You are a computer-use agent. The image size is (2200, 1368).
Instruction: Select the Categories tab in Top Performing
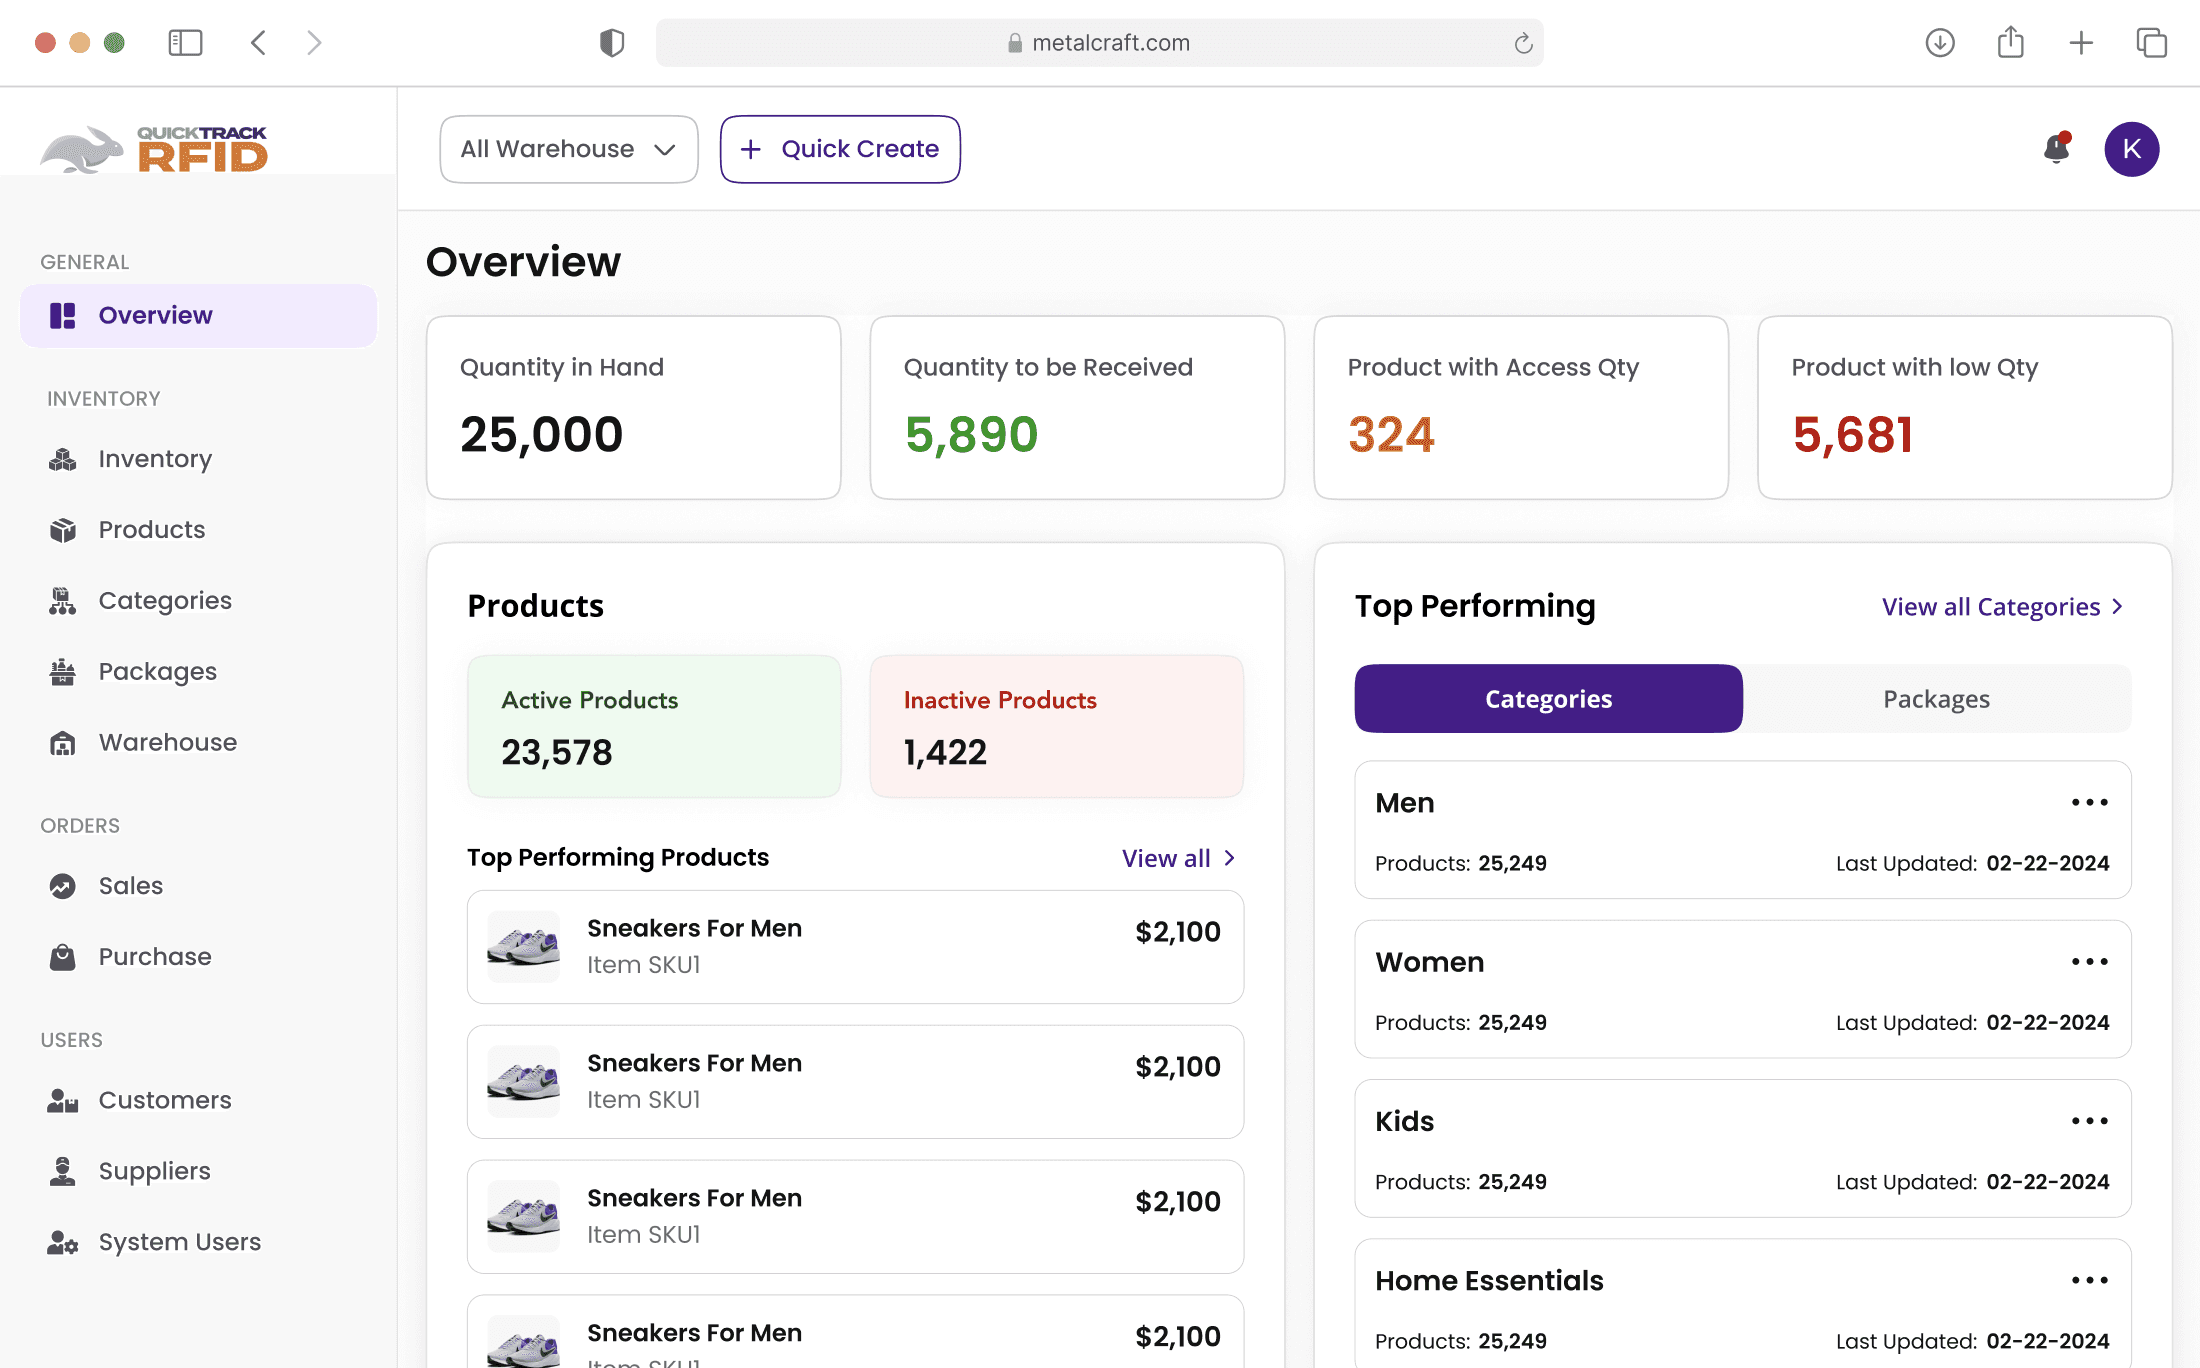[1548, 699]
